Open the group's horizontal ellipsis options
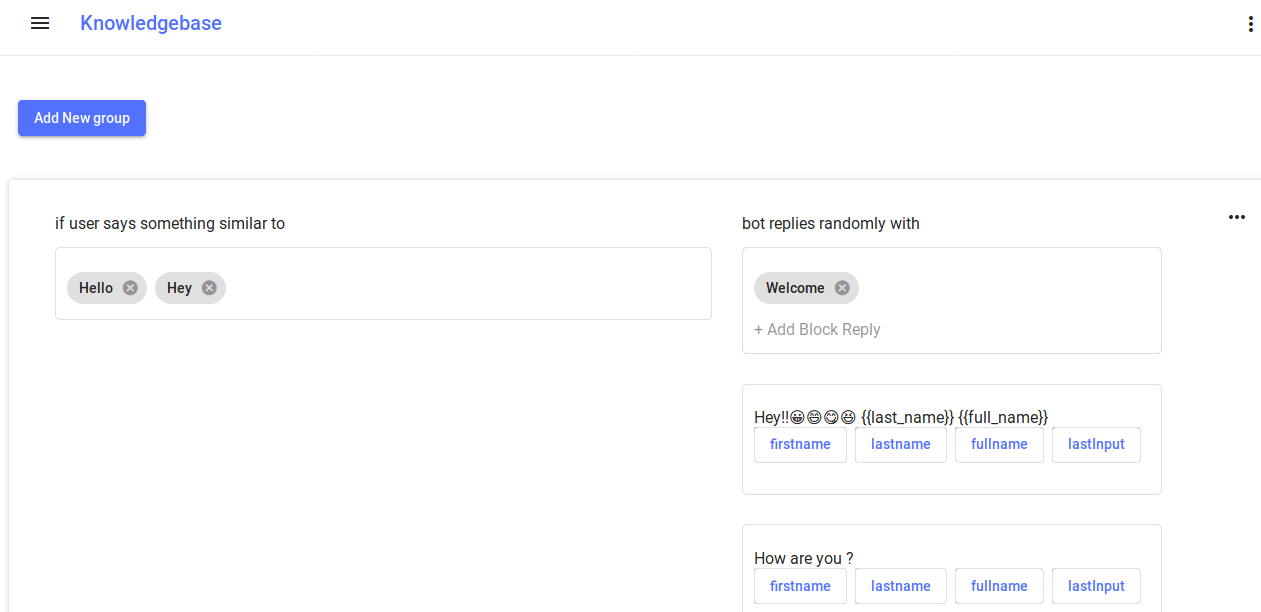1261x612 pixels. coord(1237,217)
